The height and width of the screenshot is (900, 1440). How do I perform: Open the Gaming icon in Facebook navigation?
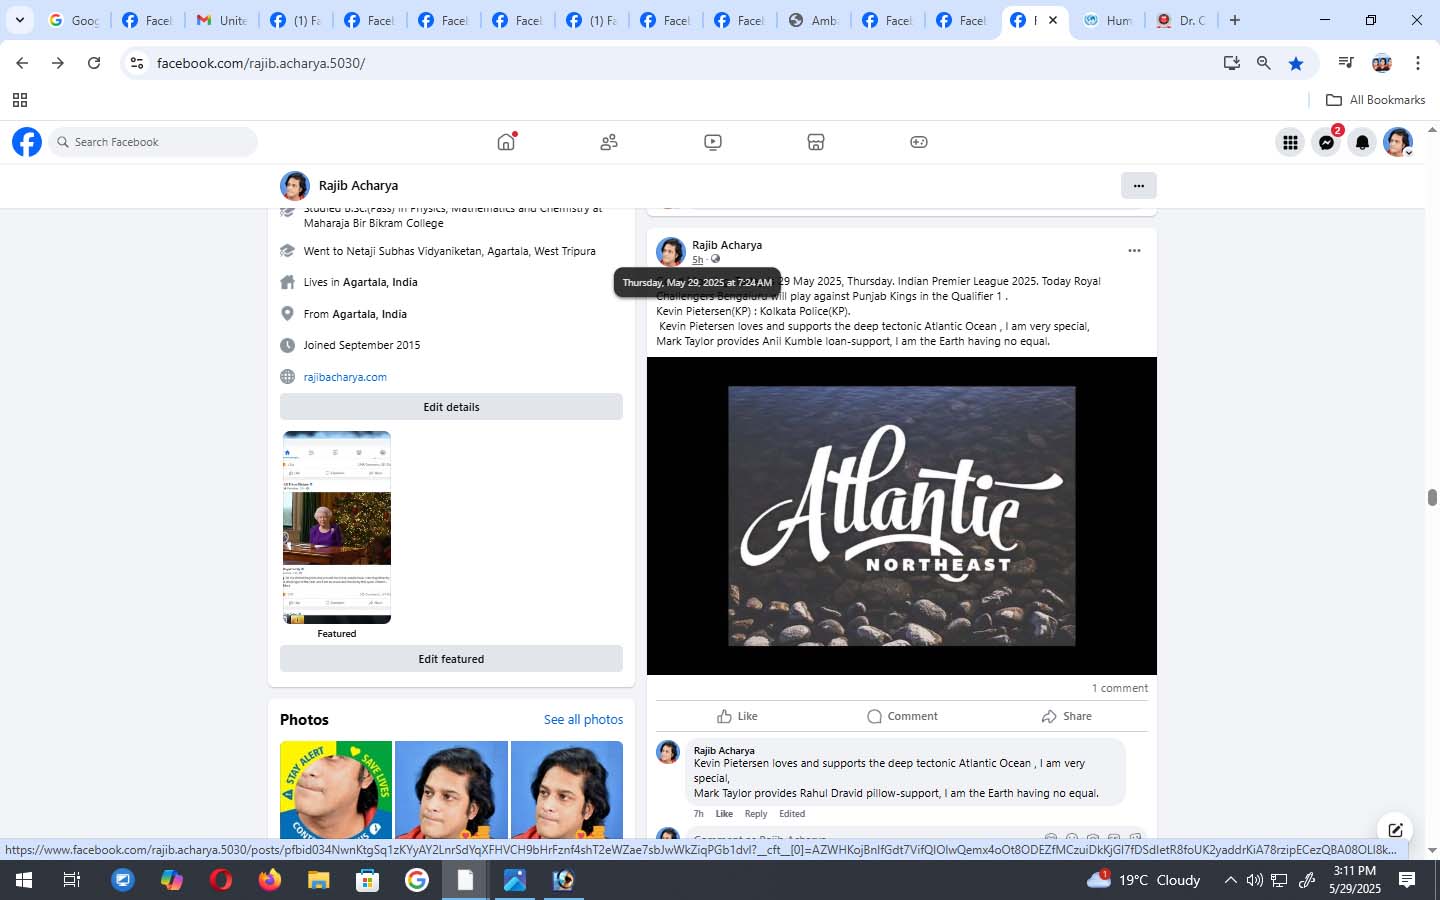[919, 142]
